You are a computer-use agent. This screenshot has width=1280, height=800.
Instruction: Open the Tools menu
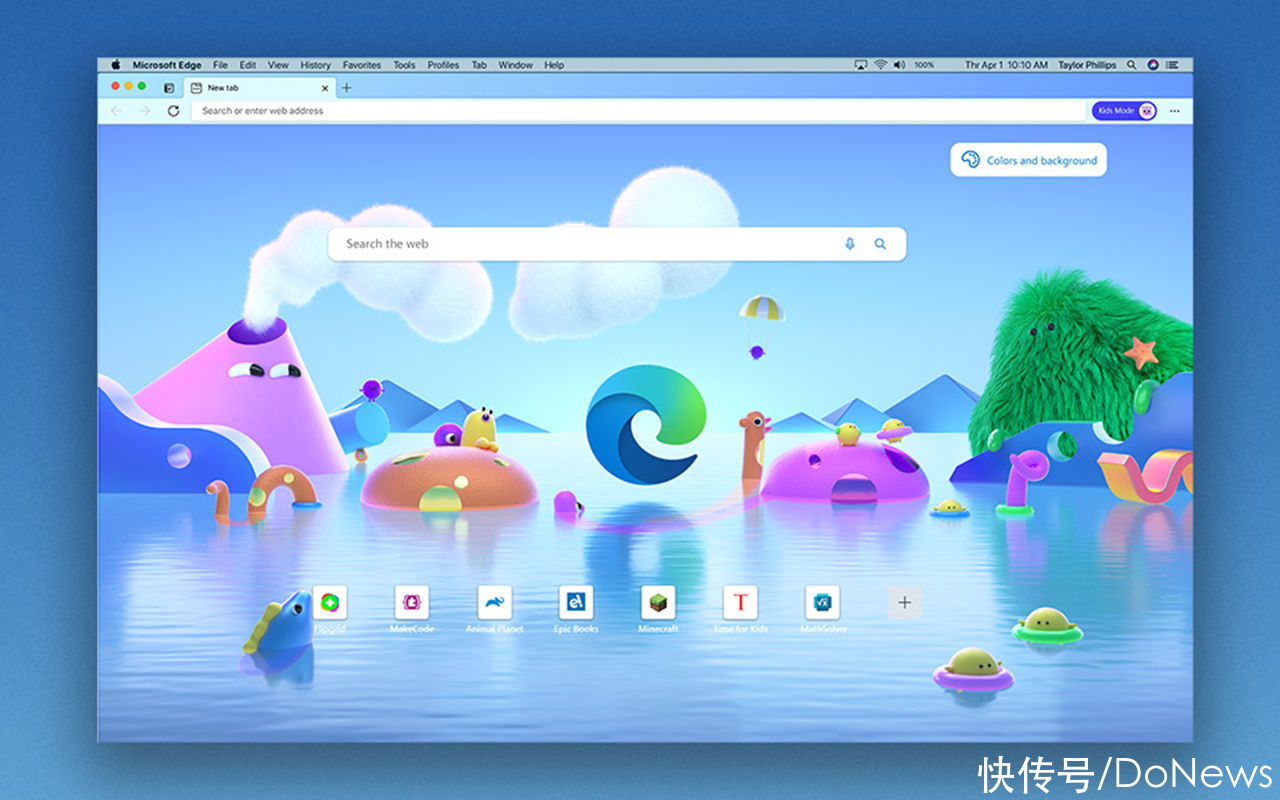[x=404, y=65]
